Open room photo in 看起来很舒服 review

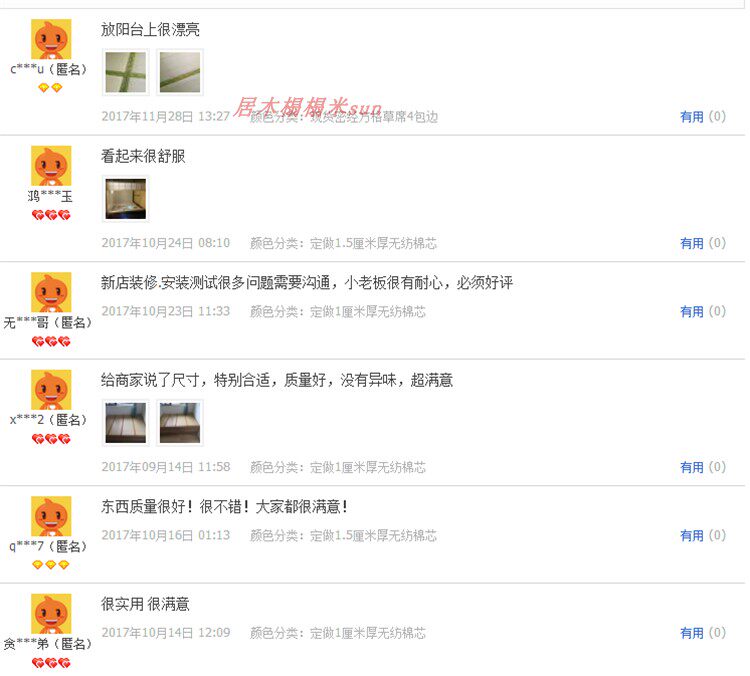(126, 199)
